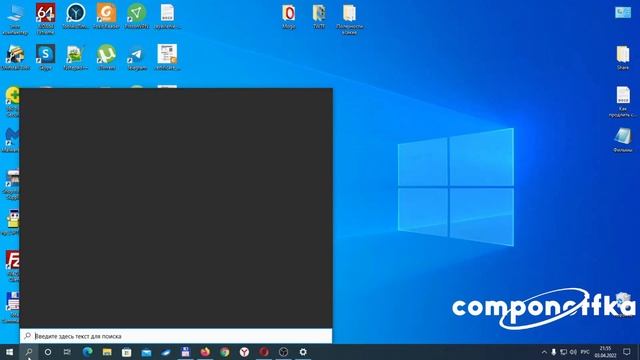The height and width of the screenshot is (360, 640).
Task: Open the Фильмы desktop shortcut
Action: pyautogui.click(x=623, y=140)
